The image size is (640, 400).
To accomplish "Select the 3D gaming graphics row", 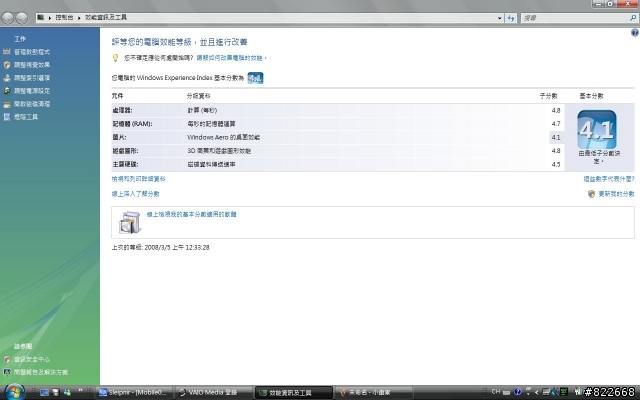I will pos(338,151).
